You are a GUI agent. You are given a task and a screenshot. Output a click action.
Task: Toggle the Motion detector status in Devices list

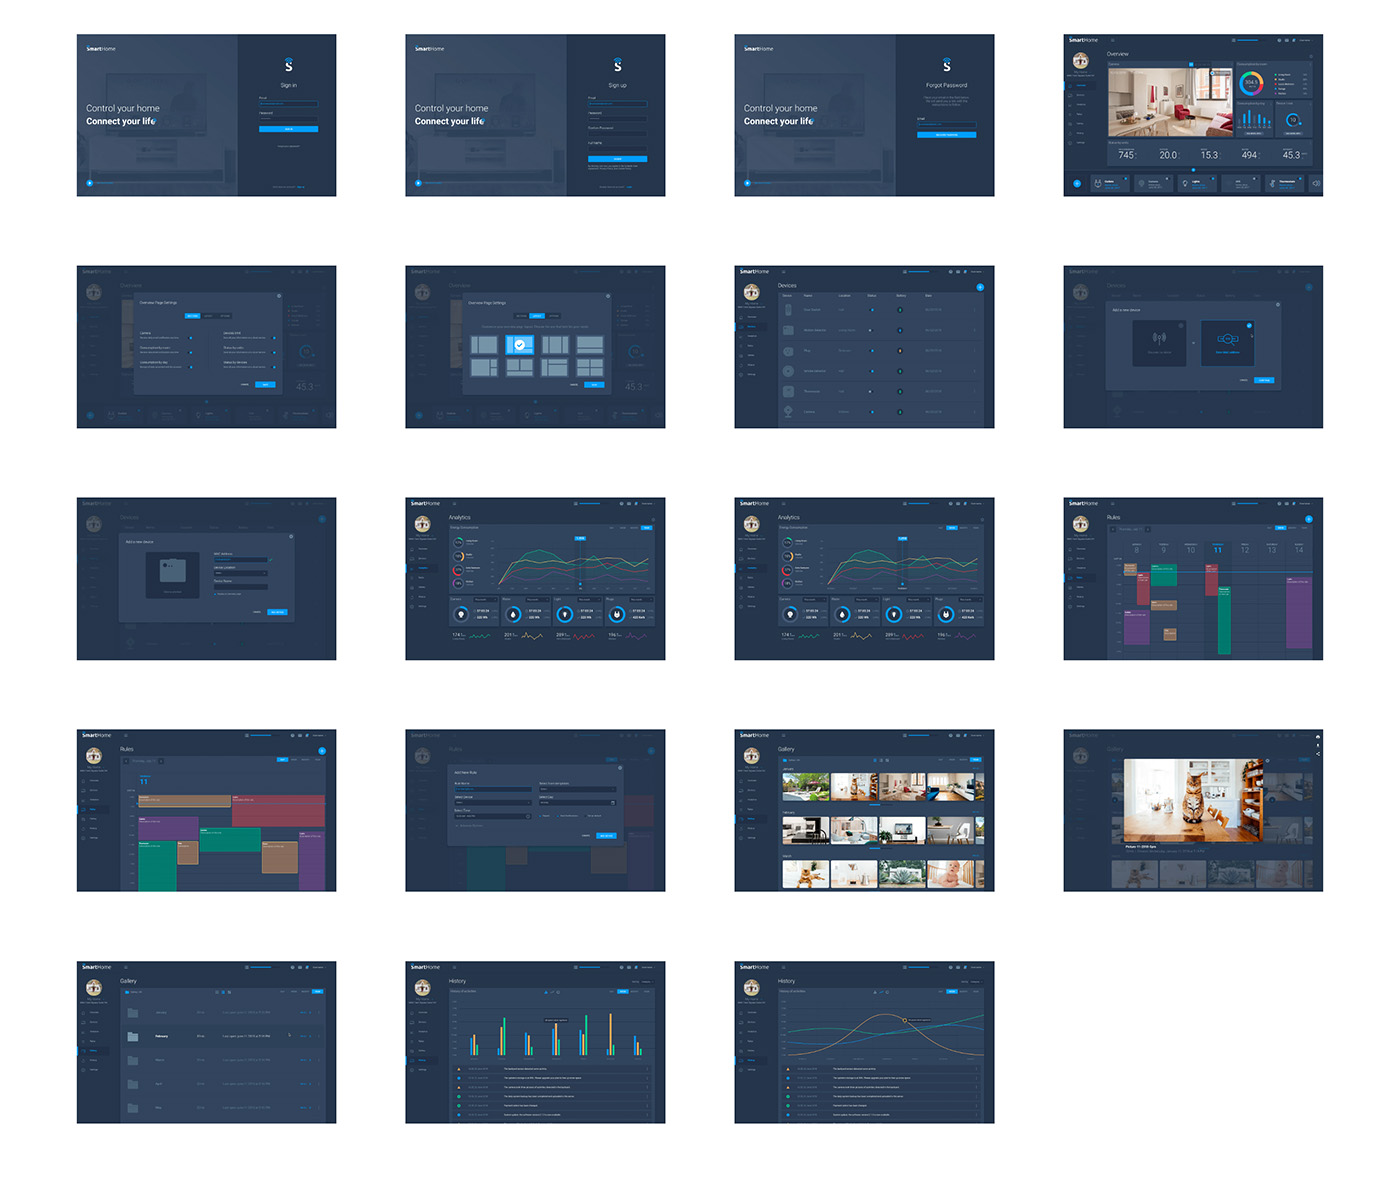872,330
